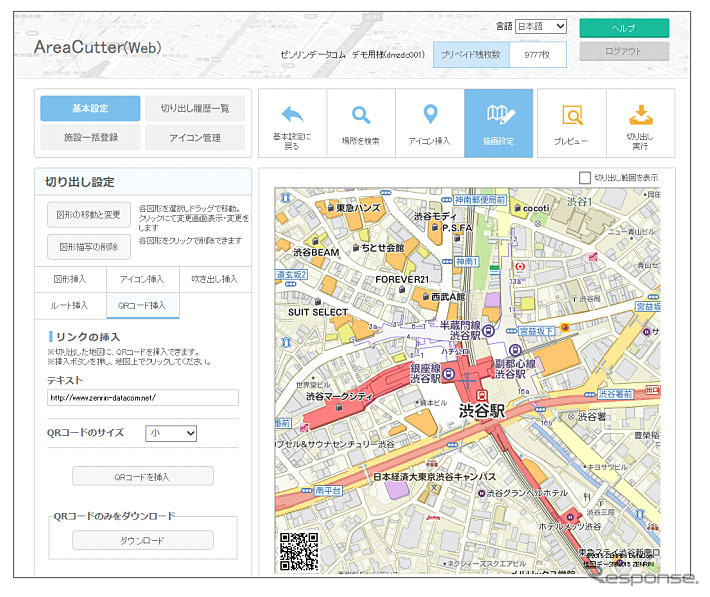Open 場所を検索 magnifier tool

point(361,115)
